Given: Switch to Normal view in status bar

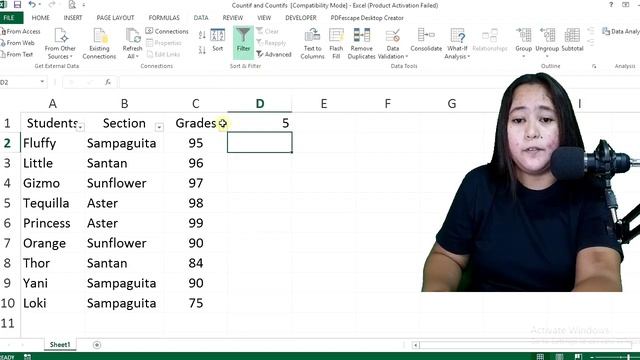Looking at the screenshot, I should click(540, 357).
